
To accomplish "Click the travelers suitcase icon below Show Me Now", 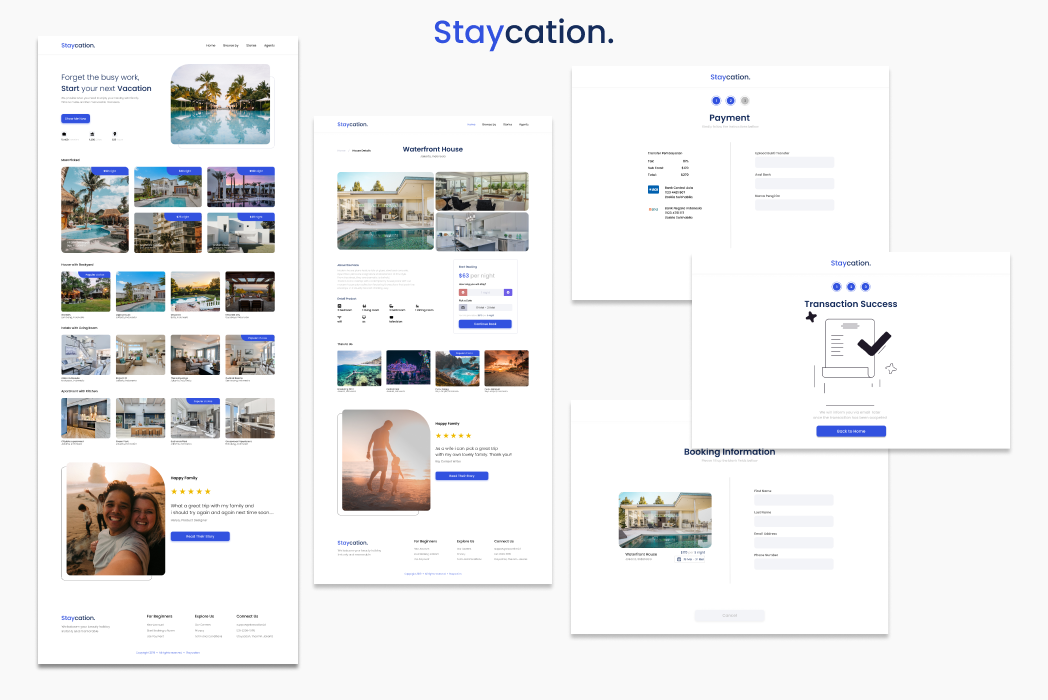I will tap(64, 134).
